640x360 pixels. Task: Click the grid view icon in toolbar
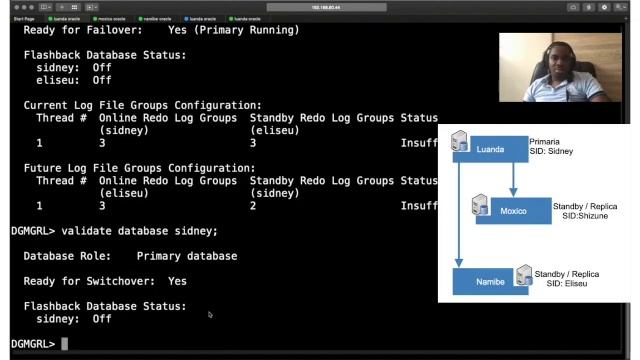(x=74, y=7)
